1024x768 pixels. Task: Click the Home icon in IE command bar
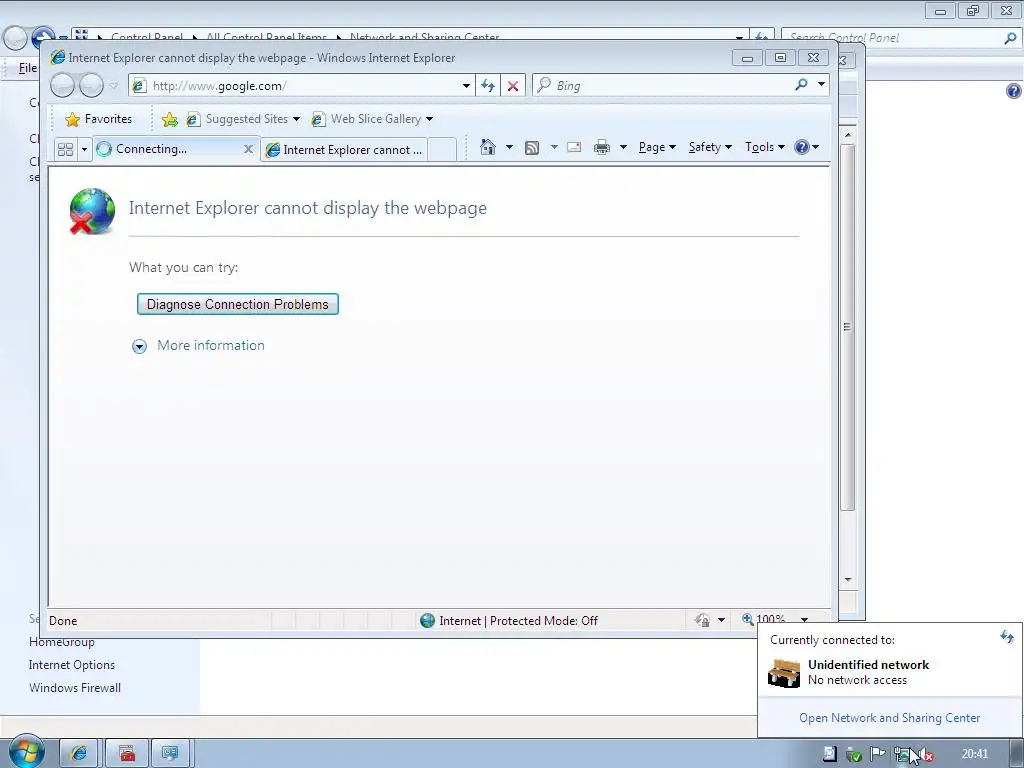point(487,147)
